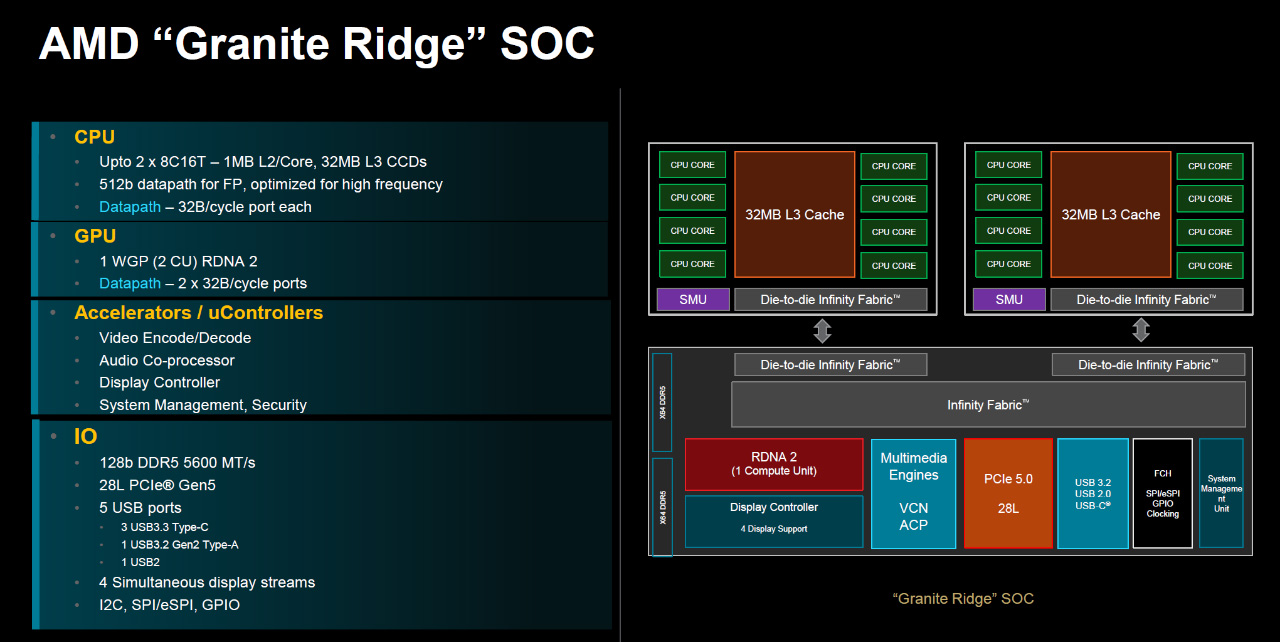
Task: Select "Display Controller" bullet in the Accelerators list
Action: (159, 382)
